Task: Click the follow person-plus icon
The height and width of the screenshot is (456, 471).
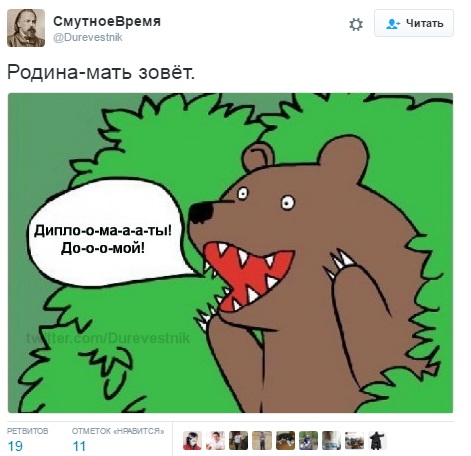Action: tap(393, 24)
